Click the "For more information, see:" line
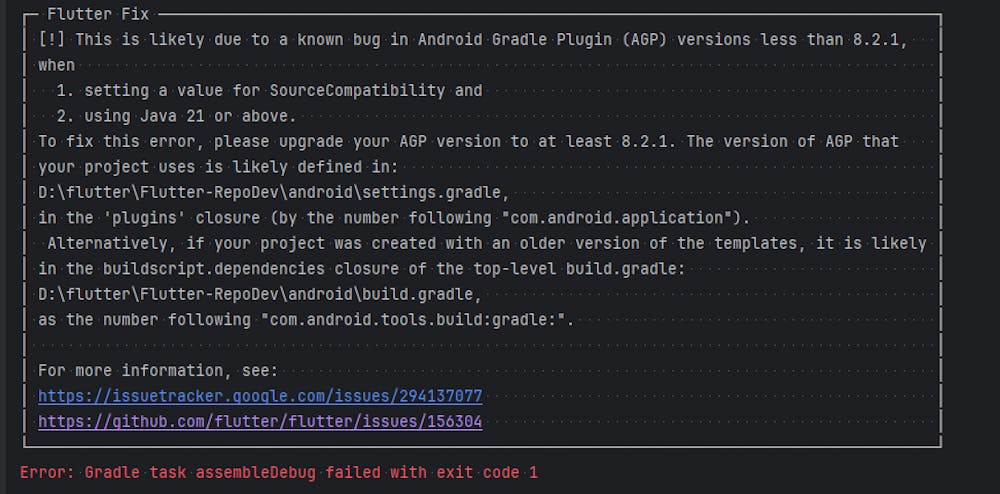Screen dimensions: 1000x494 coord(158,370)
